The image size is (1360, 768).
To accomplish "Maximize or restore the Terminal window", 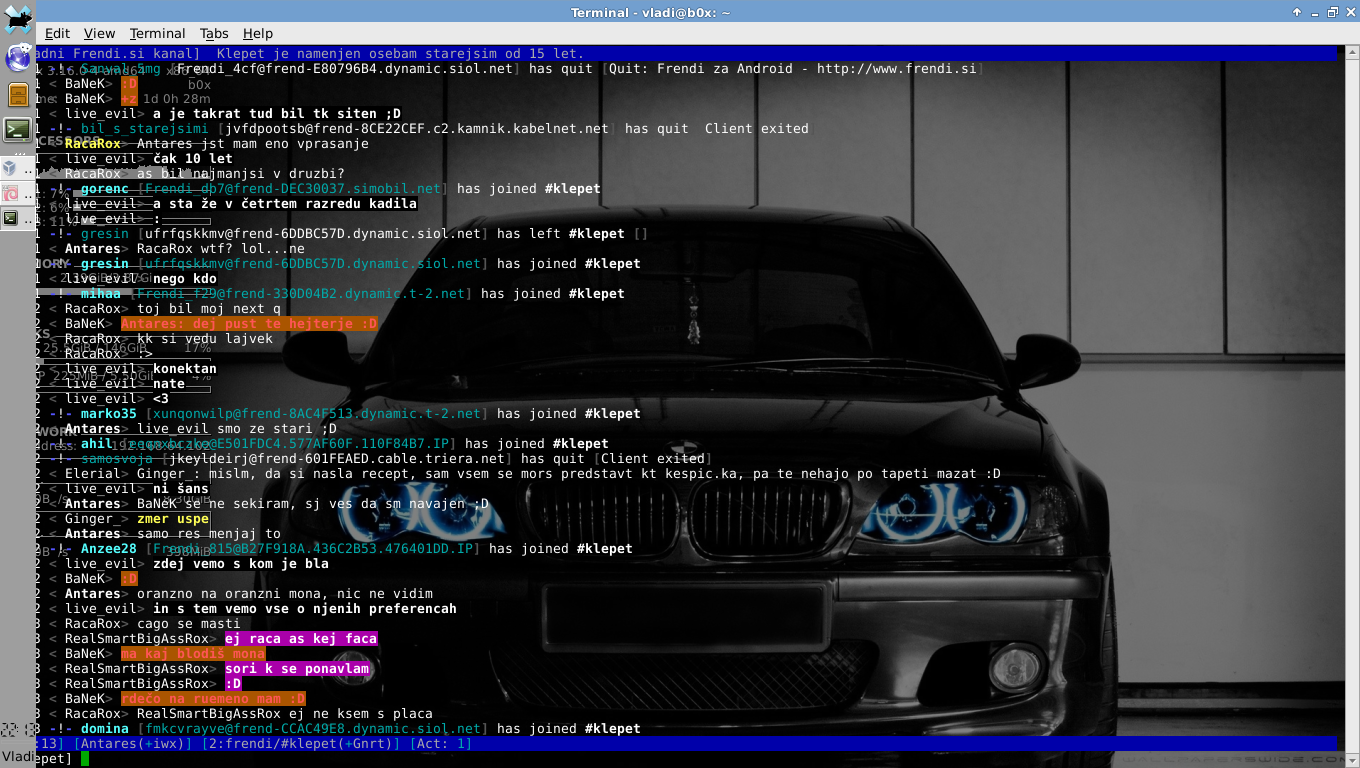I will (1332, 12).
